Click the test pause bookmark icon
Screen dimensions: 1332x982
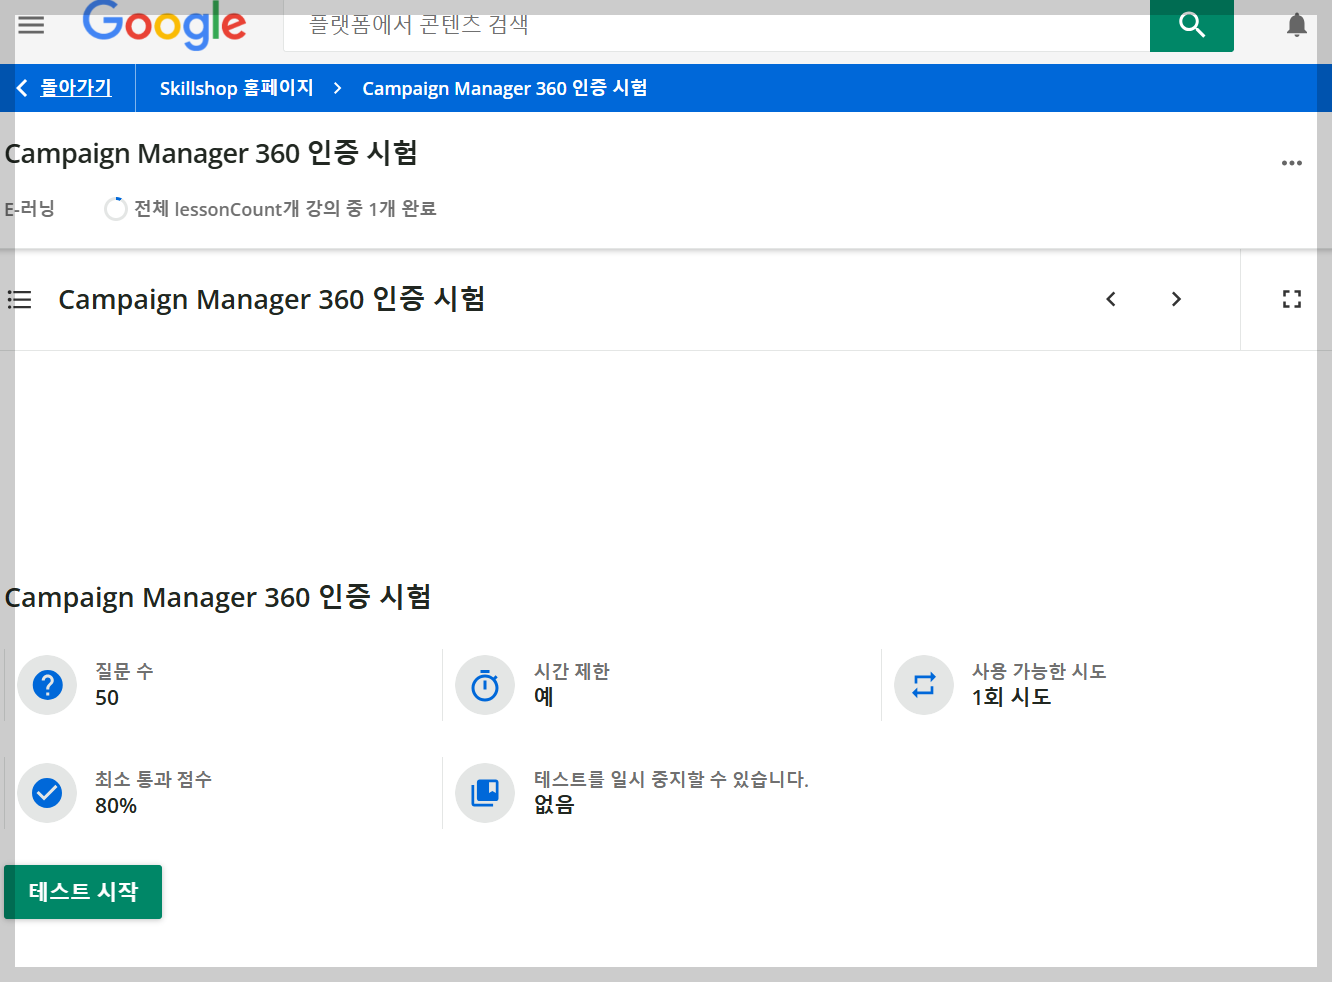click(x=485, y=793)
